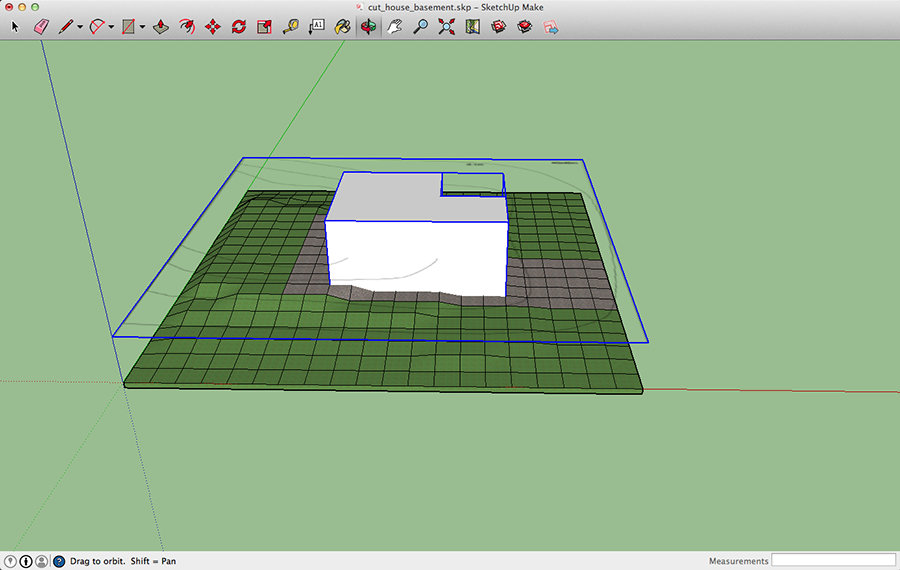Image resolution: width=900 pixels, height=570 pixels.
Task: Activate the Paint Bucket tool
Action: pos(343,26)
